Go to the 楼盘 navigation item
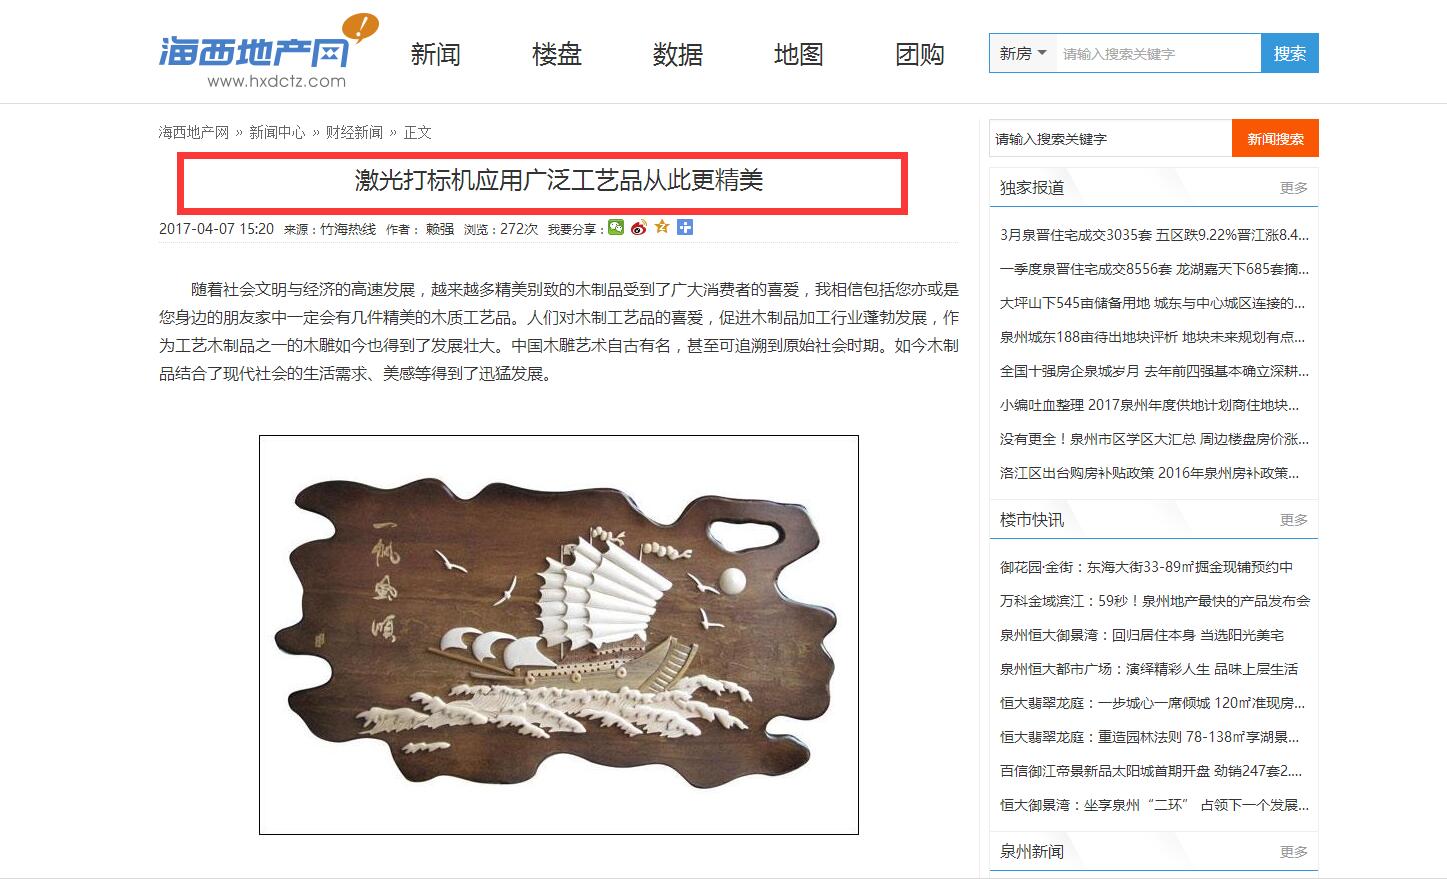Viewport: 1447px width, 879px height. click(557, 54)
